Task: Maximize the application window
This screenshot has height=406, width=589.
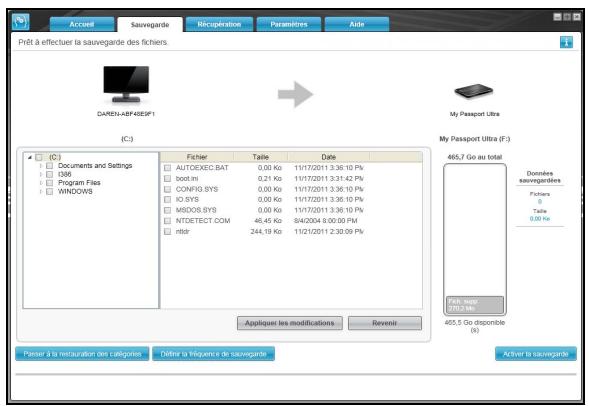Action: [x=567, y=17]
